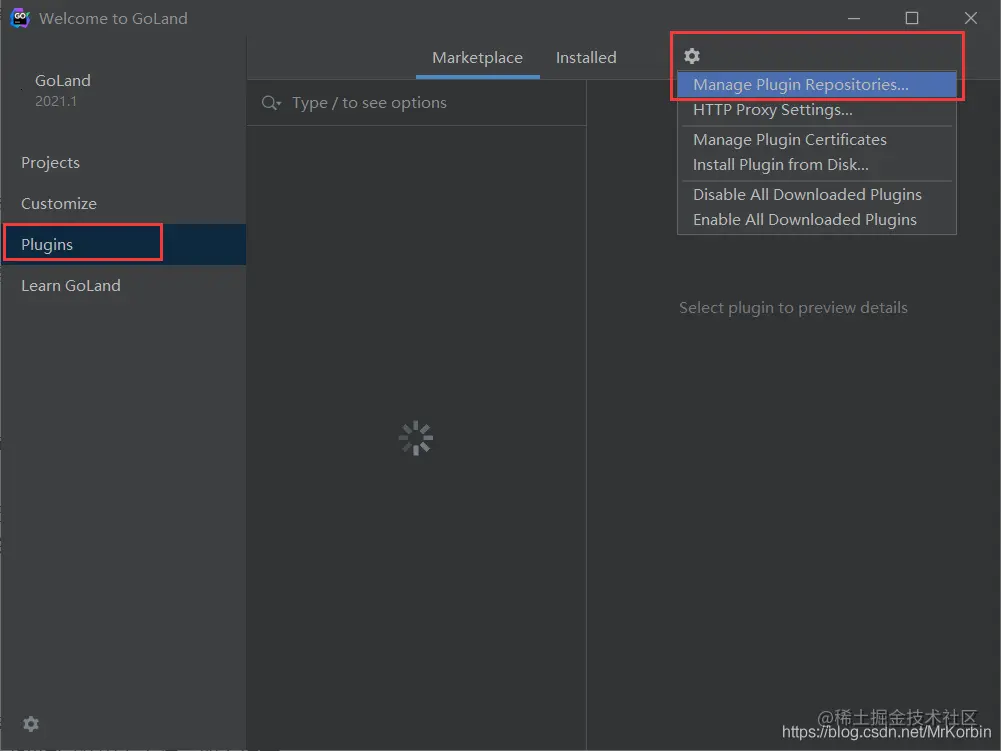Focus the plugin search field

[x=416, y=103]
